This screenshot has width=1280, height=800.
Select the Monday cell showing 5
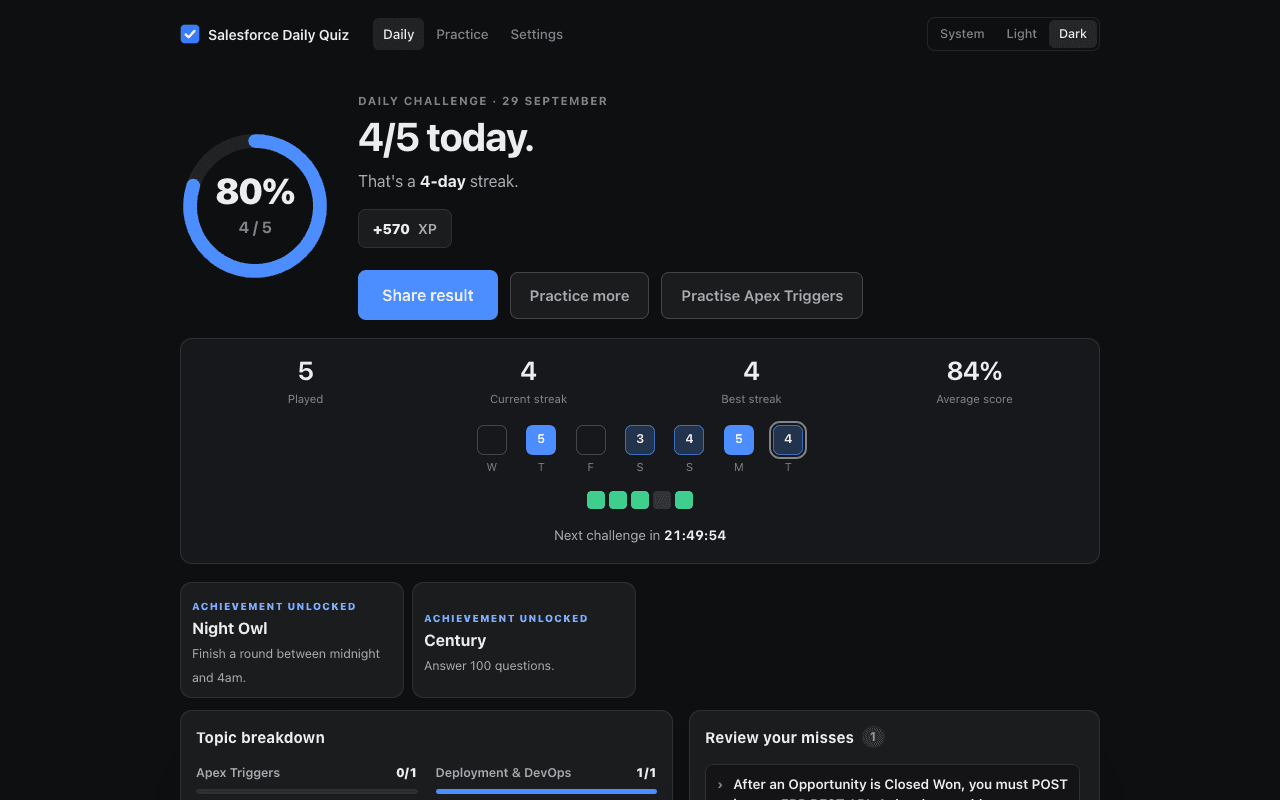pos(739,440)
